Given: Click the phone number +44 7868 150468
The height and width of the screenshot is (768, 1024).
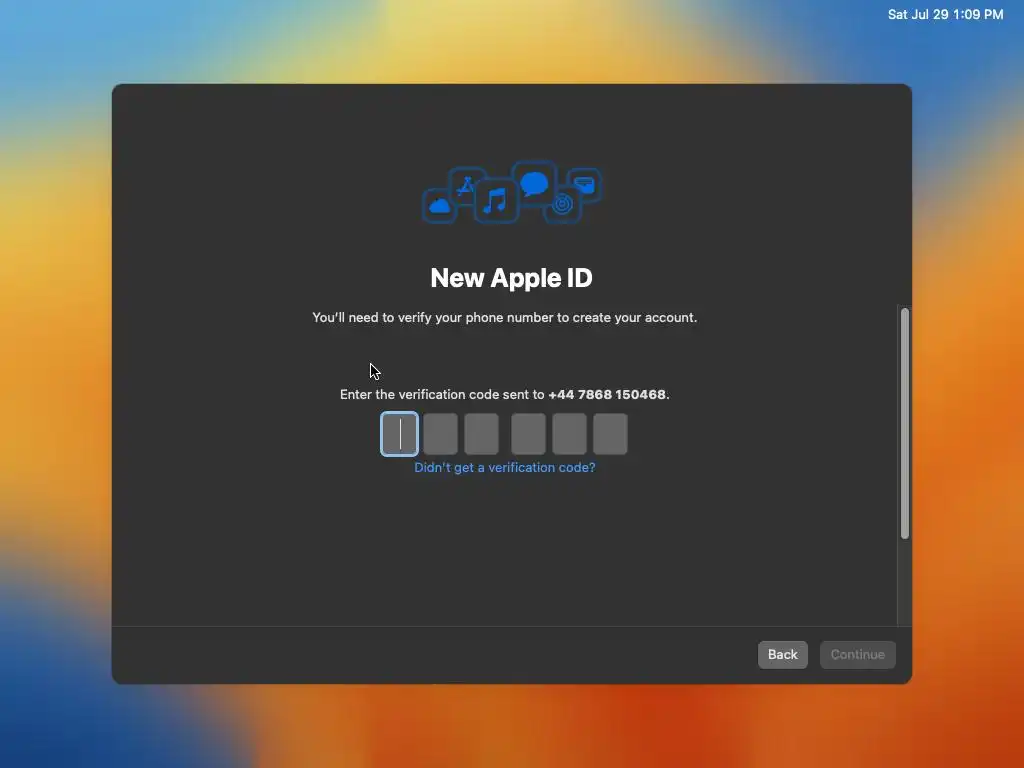Looking at the screenshot, I should [607, 394].
